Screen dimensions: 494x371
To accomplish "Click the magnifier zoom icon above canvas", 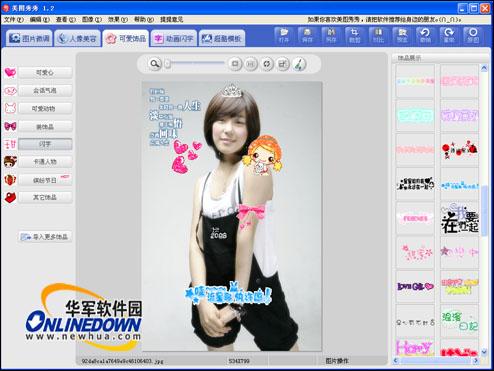I will point(154,64).
